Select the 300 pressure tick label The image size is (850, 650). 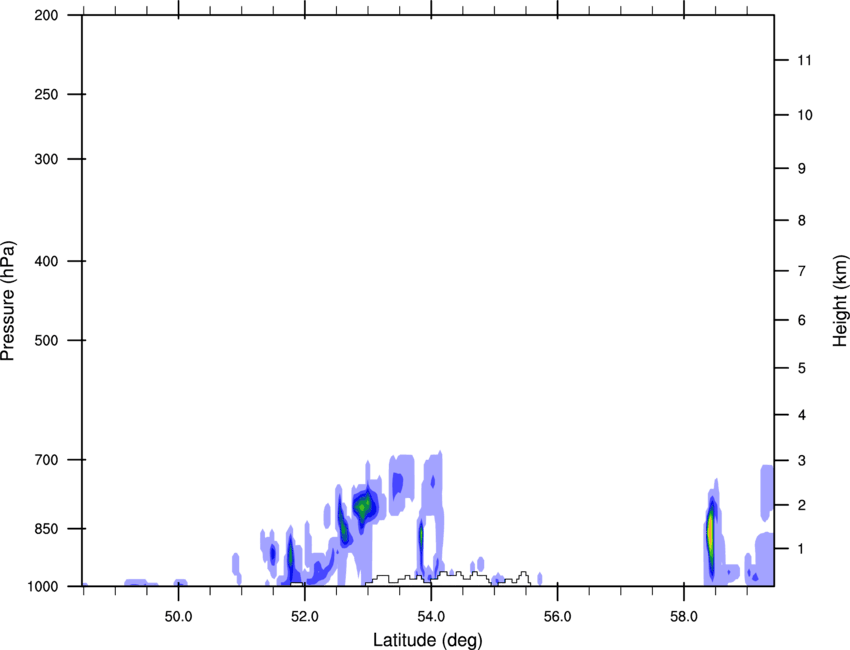[46, 159]
